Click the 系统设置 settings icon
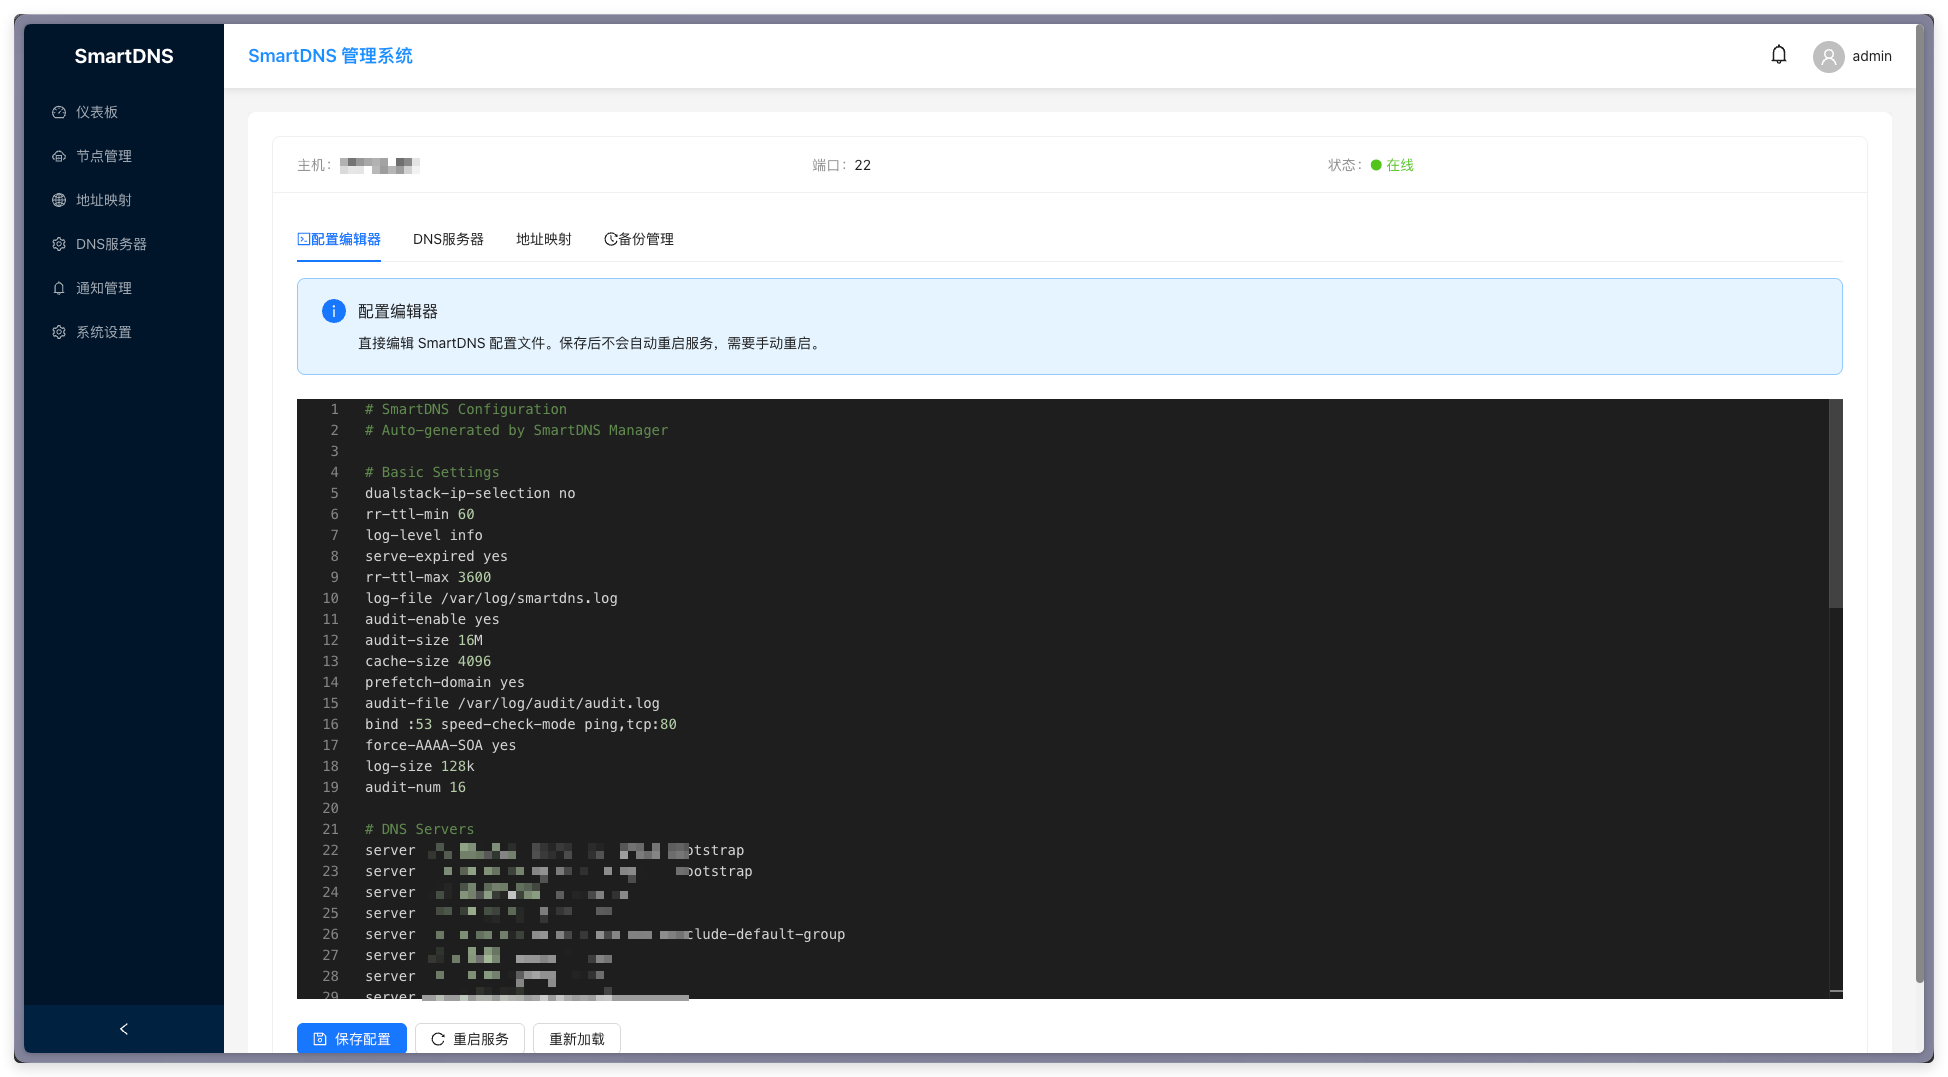1948x1077 pixels. (x=59, y=332)
